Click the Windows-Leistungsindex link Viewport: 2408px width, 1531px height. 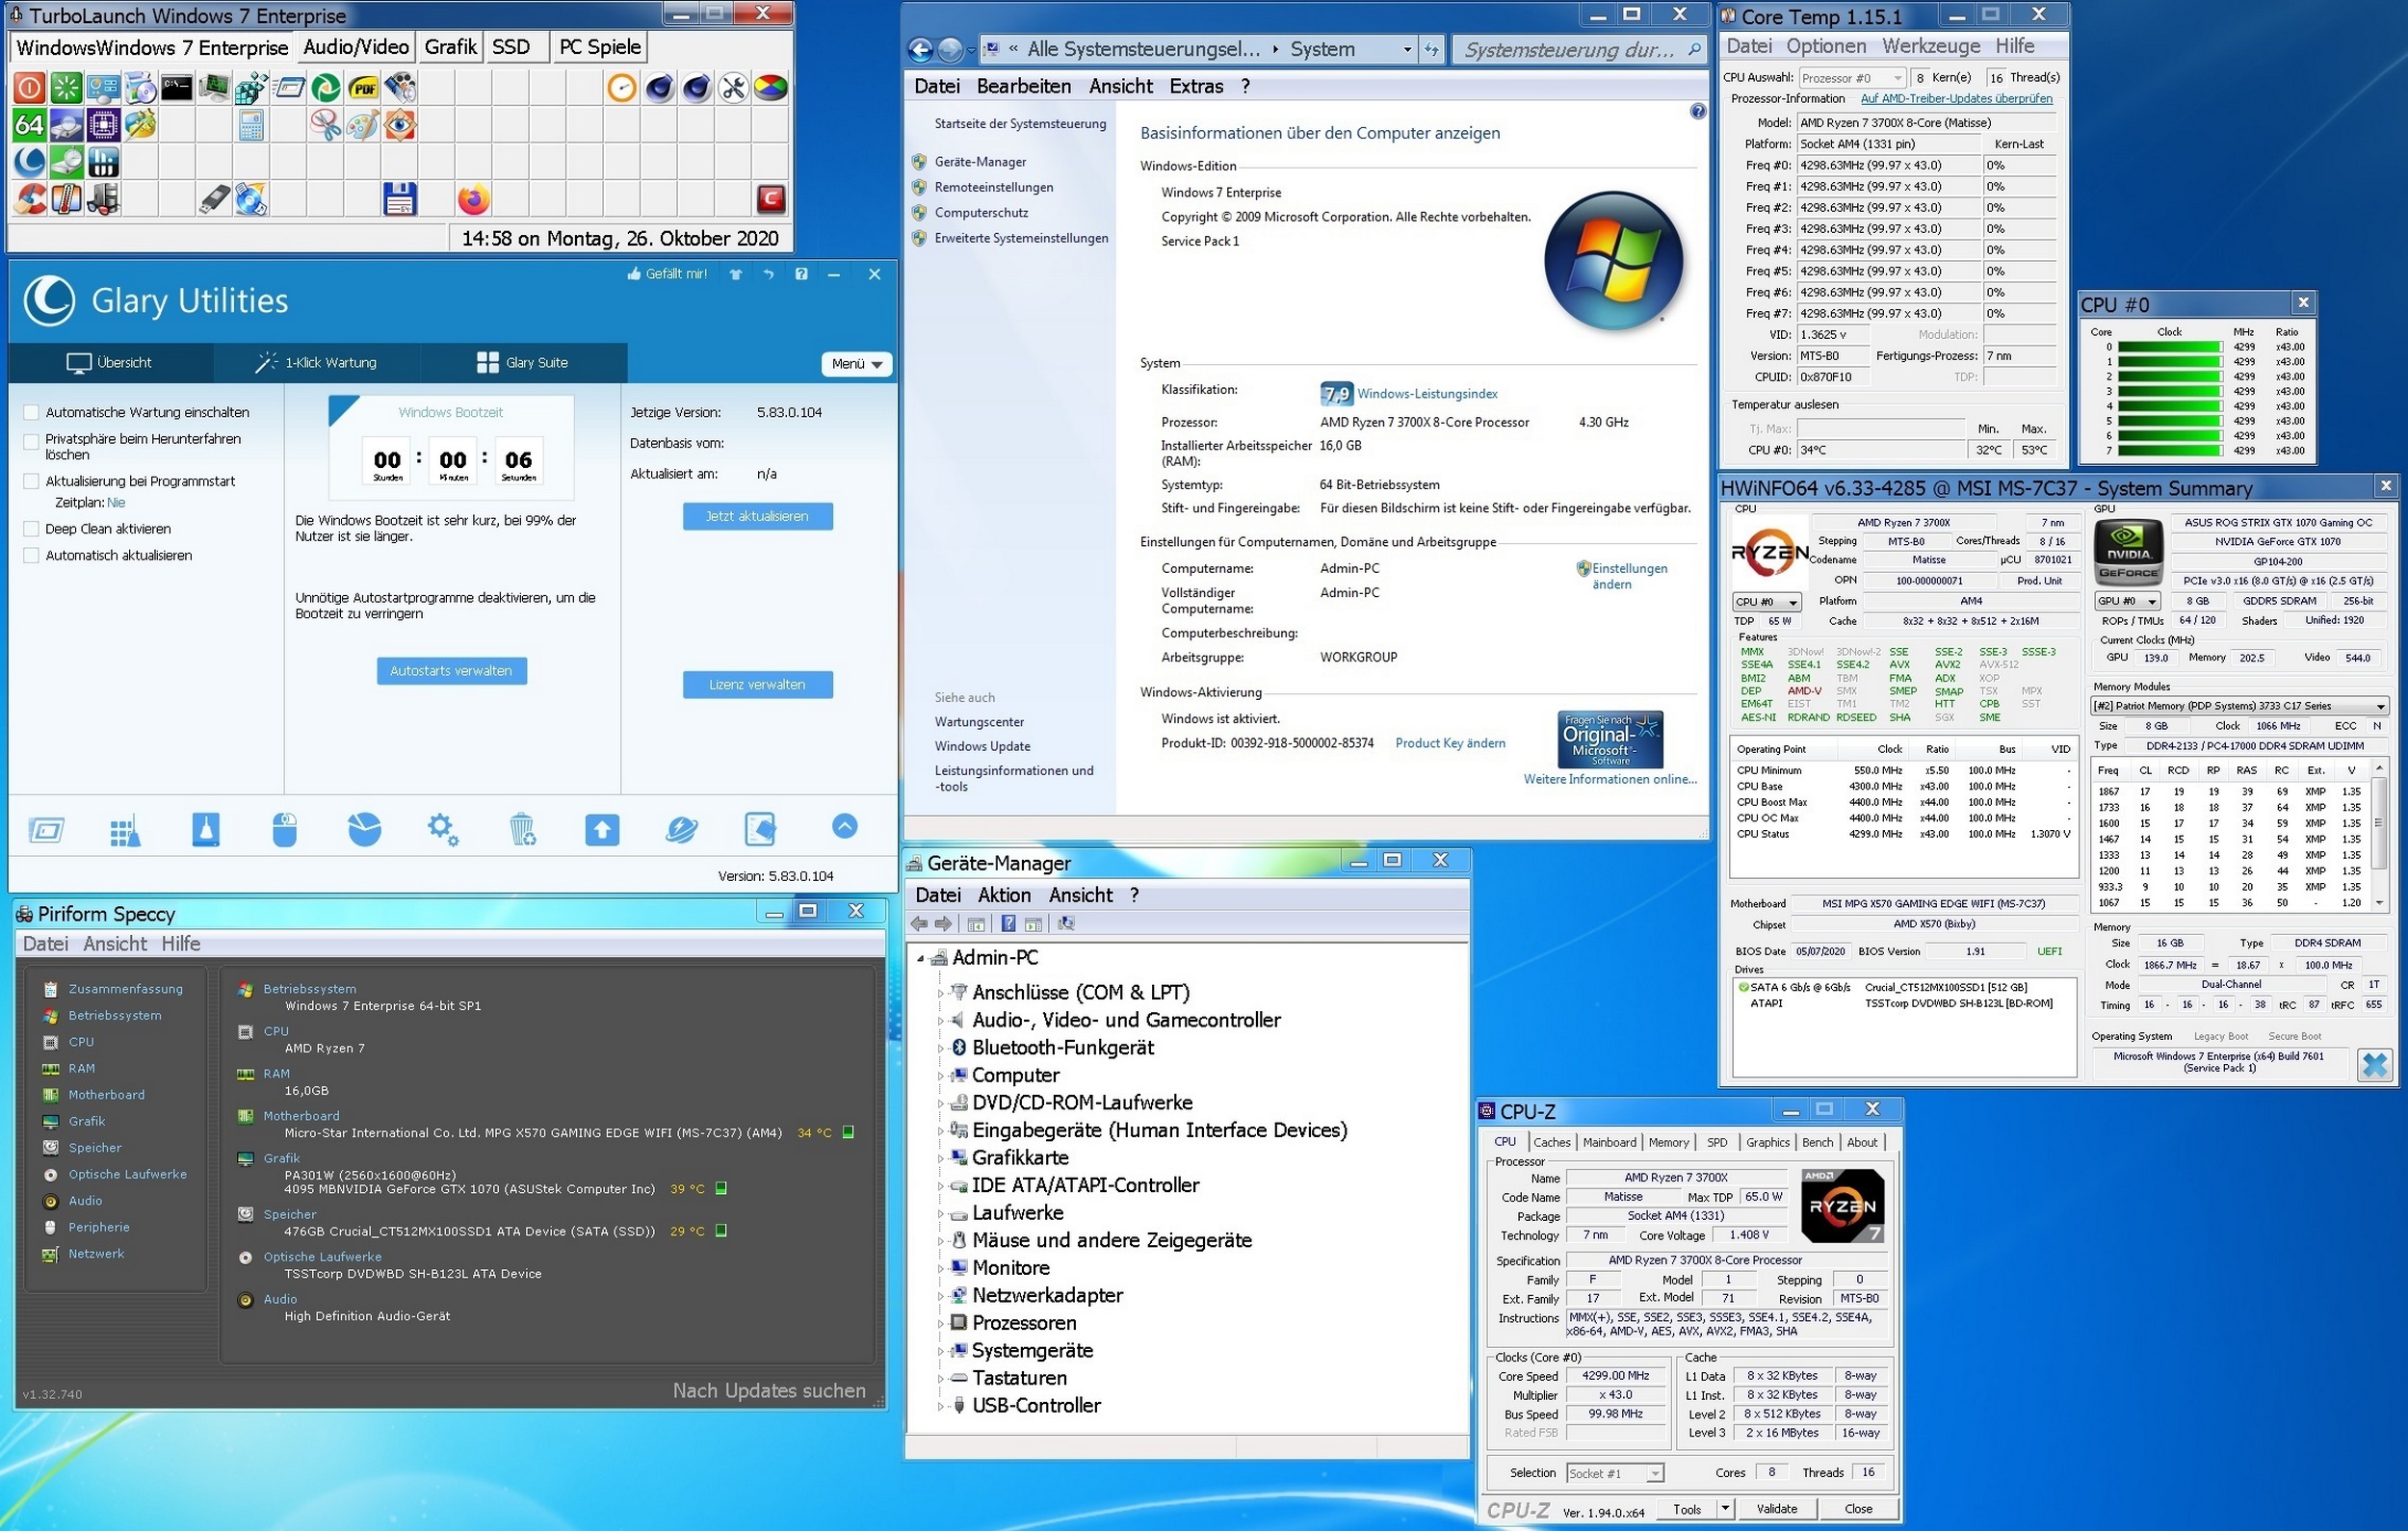point(1426,394)
